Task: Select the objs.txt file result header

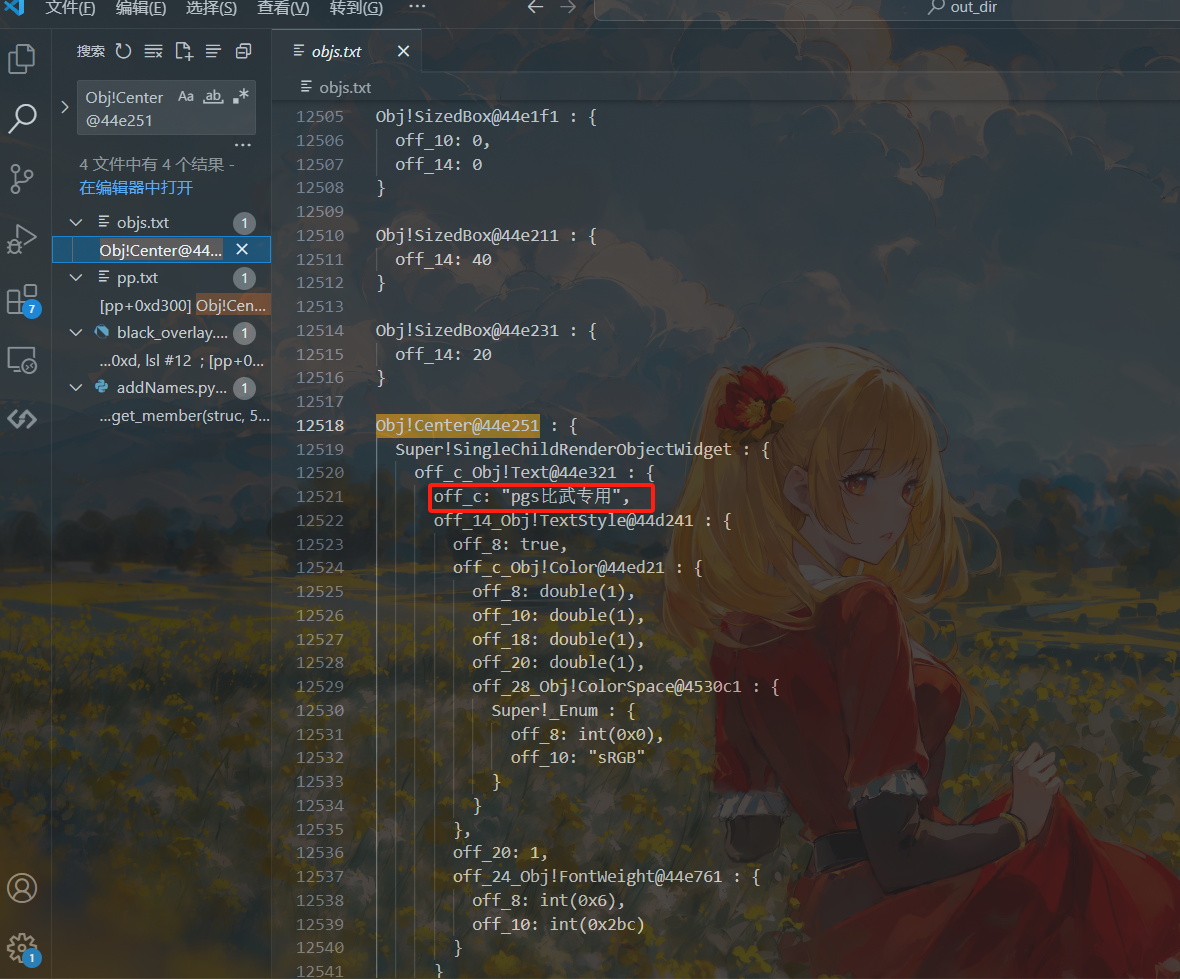Action: pyautogui.click(x=143, y=222)
